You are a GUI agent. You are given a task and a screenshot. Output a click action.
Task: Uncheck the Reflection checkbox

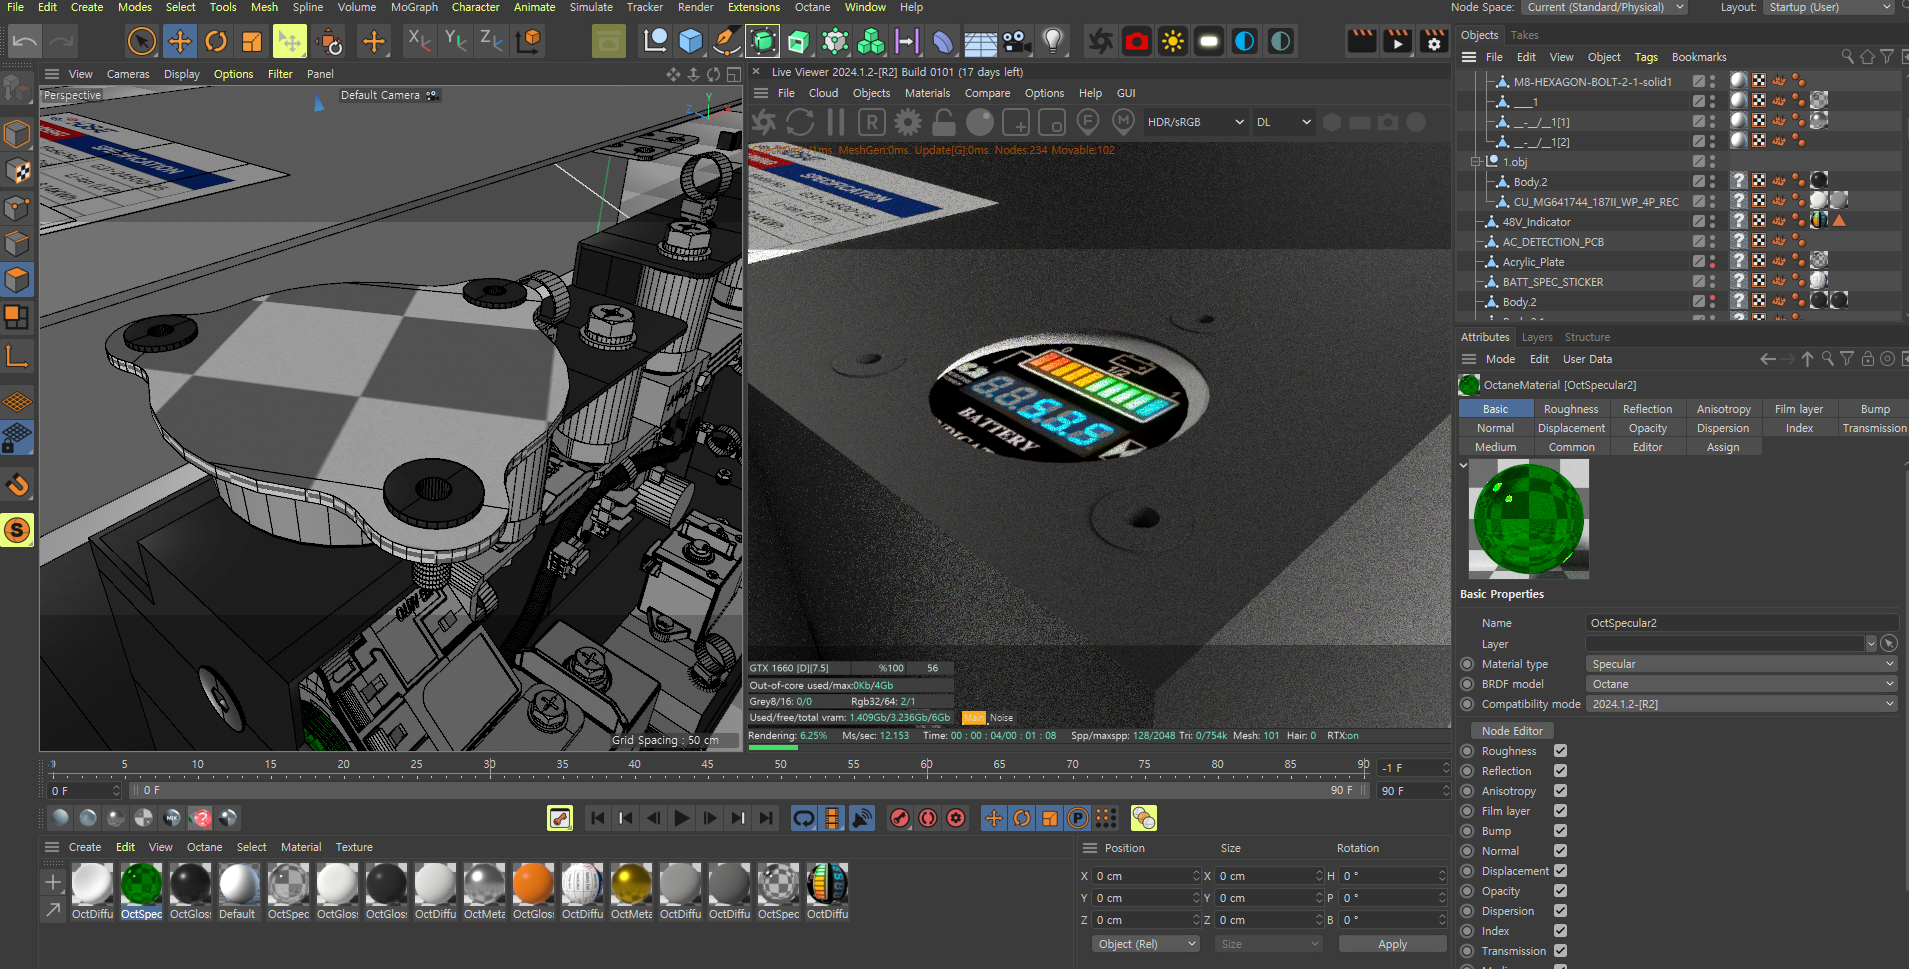pos(1560,771)
